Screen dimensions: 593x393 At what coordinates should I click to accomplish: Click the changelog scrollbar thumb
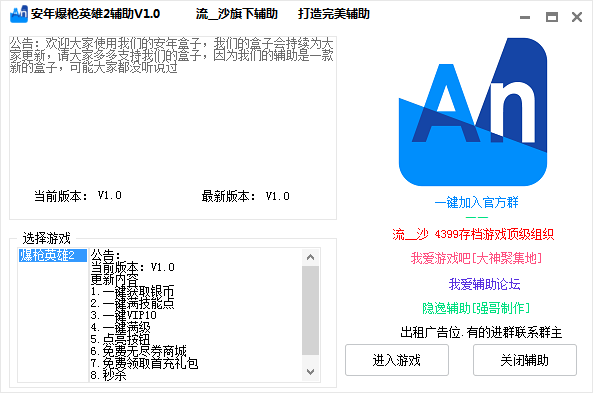310,310
